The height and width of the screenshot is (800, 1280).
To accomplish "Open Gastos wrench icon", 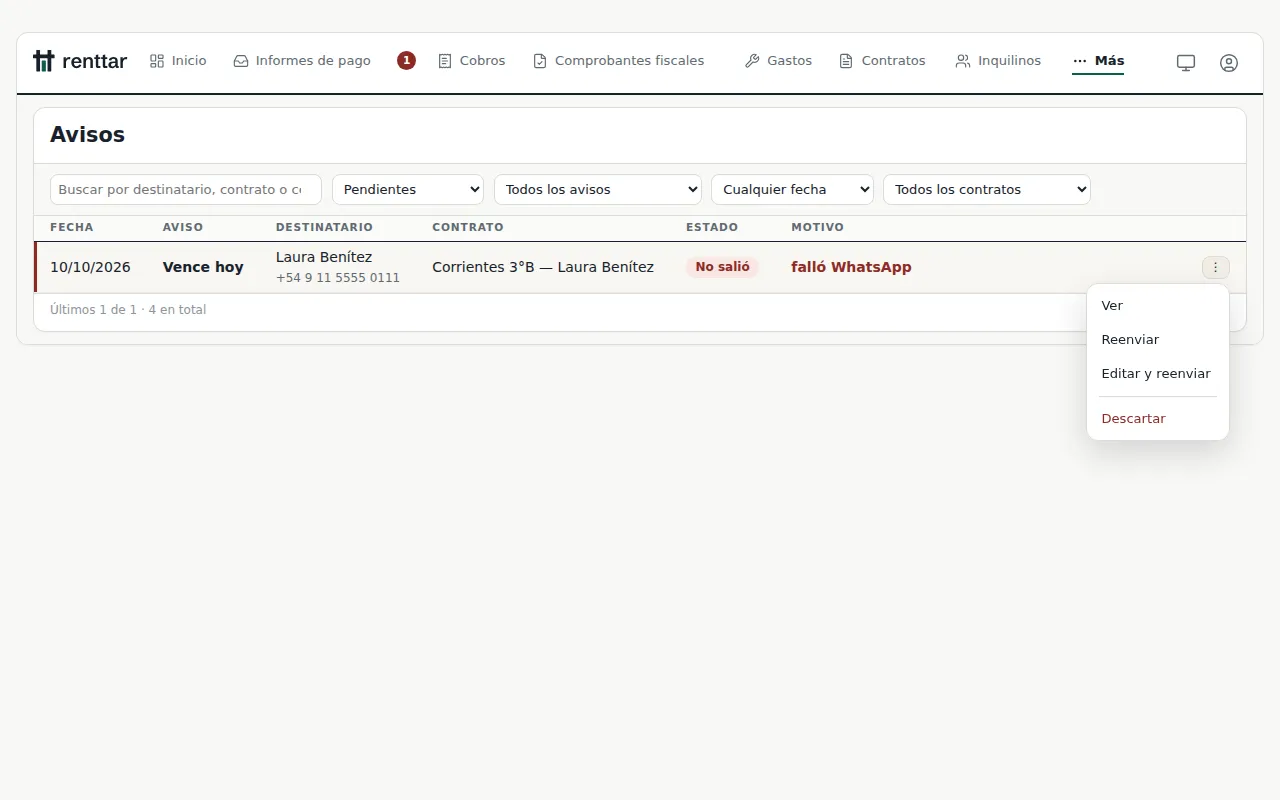I will point(752,61).
